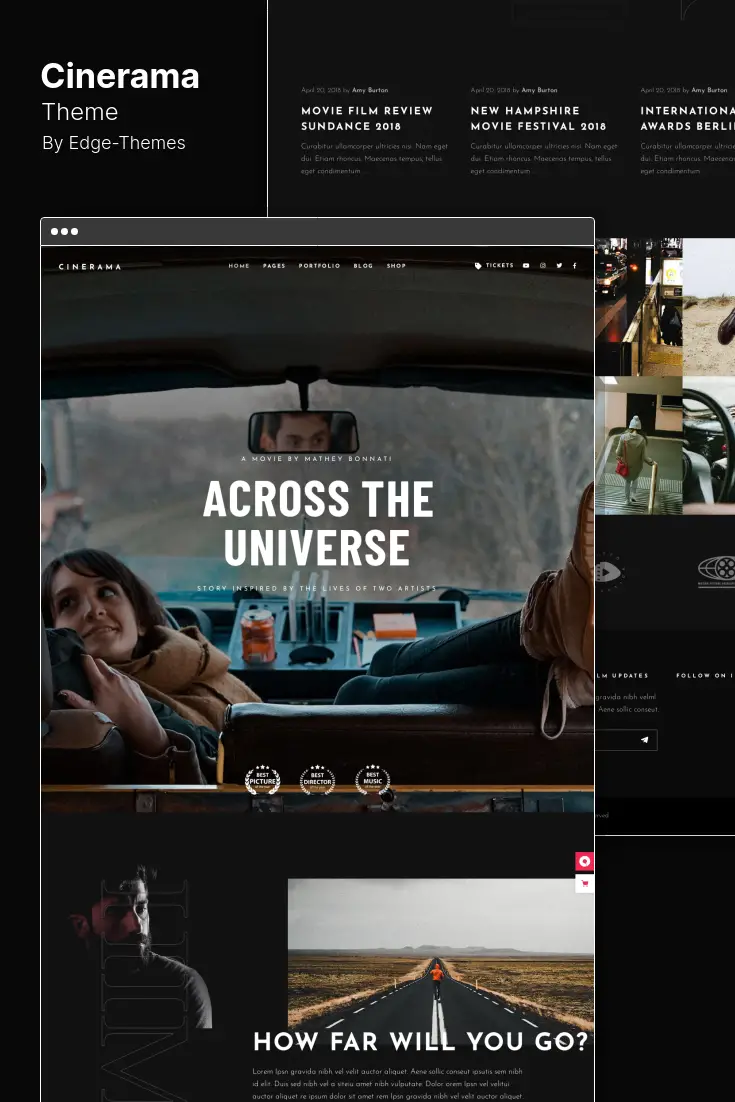Click the 'By Edge-Themes' text
The width and height of the screenshot is (735, 1102).
tap(114, 143)
